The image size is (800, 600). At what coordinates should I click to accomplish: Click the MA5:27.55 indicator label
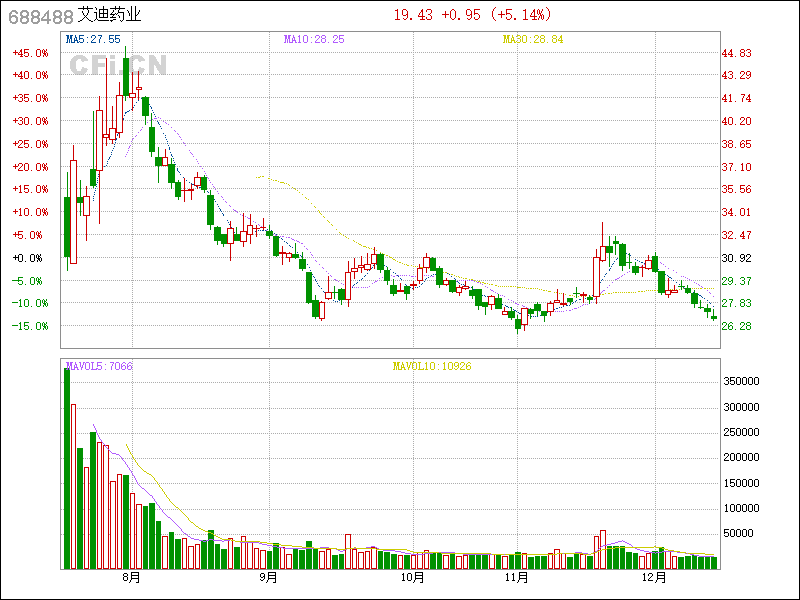[92, 39]
